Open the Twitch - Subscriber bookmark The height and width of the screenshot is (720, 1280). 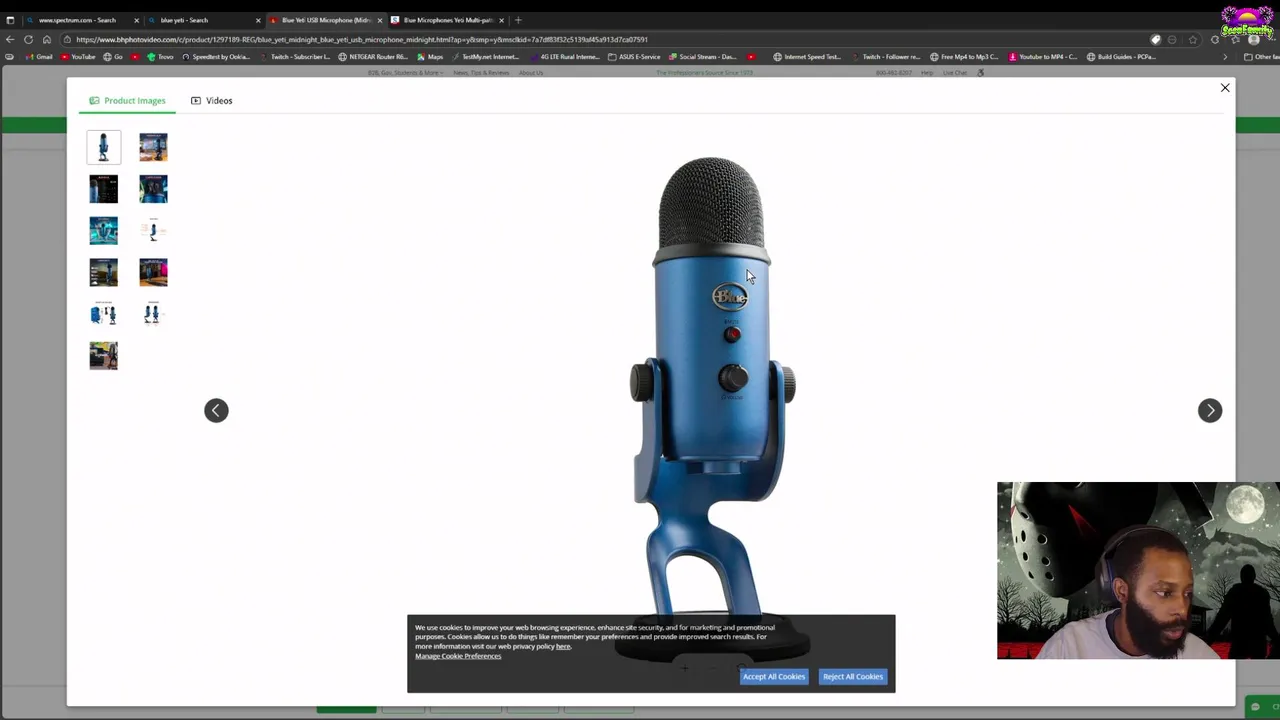tap(295, 57)
